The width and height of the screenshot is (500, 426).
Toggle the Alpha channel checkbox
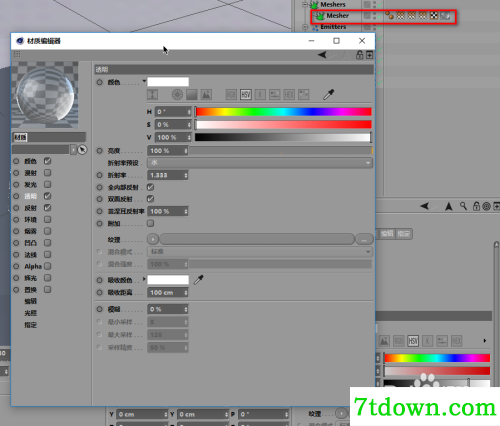click(x=48, y=266)
